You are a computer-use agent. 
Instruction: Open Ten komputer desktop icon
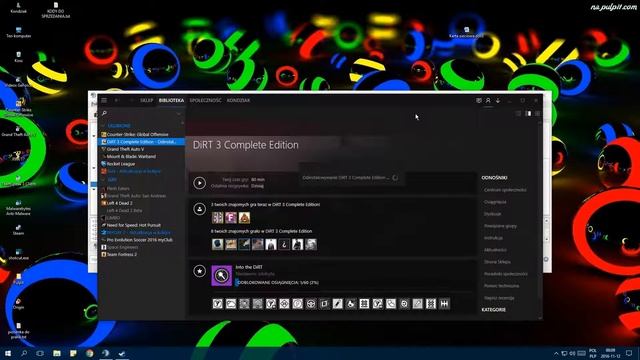click(x=18, y=32)
